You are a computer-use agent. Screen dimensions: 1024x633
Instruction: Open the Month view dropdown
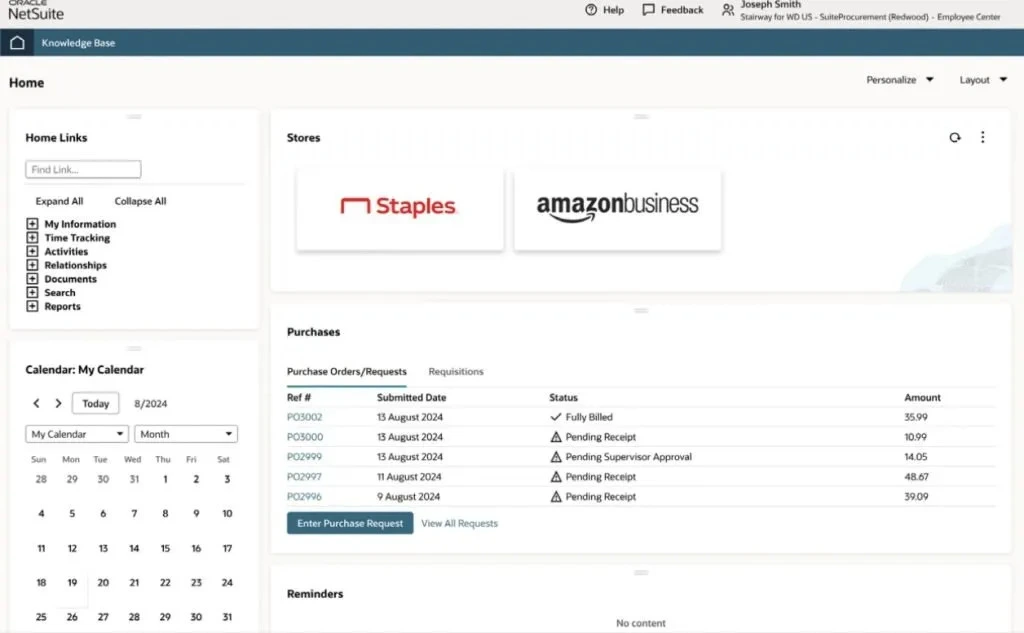[185, 434]
